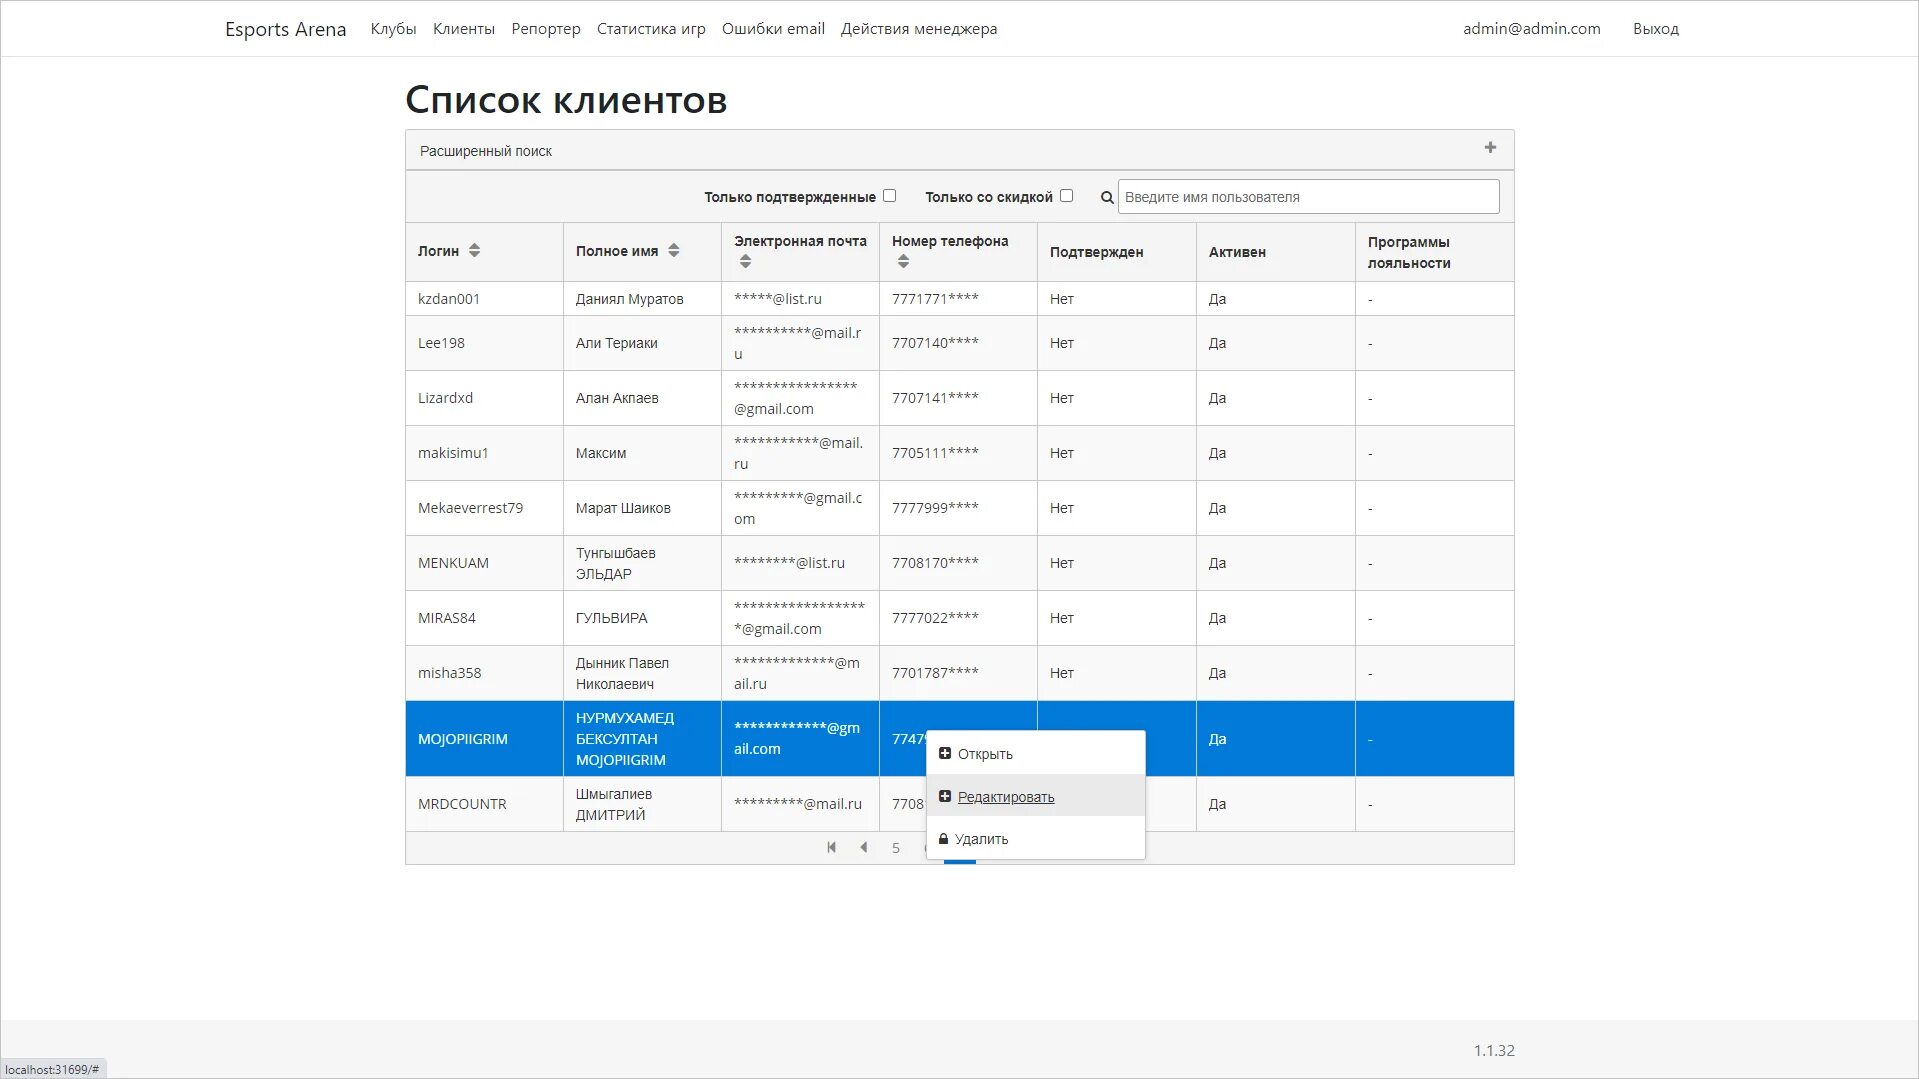Click the plus icon on Расширенный поиск bar

coord(1489,147)
